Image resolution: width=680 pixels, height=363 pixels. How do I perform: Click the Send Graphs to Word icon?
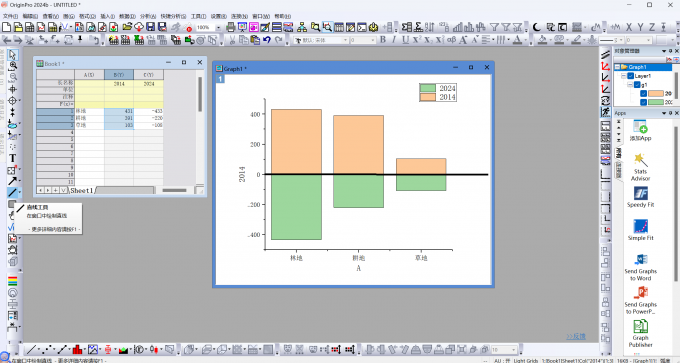[641, 259]
